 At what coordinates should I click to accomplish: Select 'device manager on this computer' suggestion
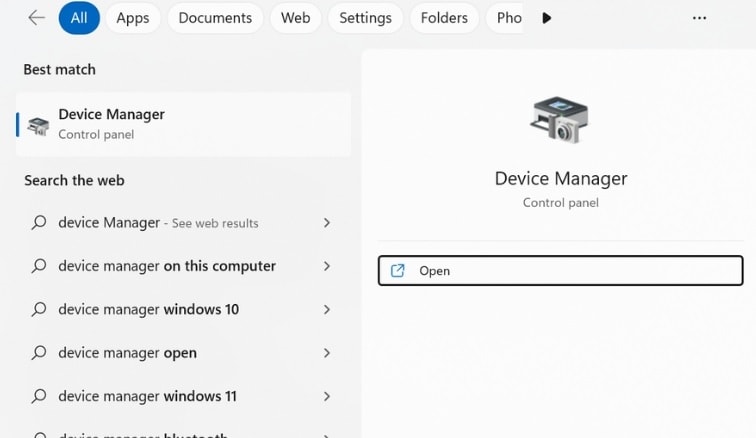click(x=181, y=266)
